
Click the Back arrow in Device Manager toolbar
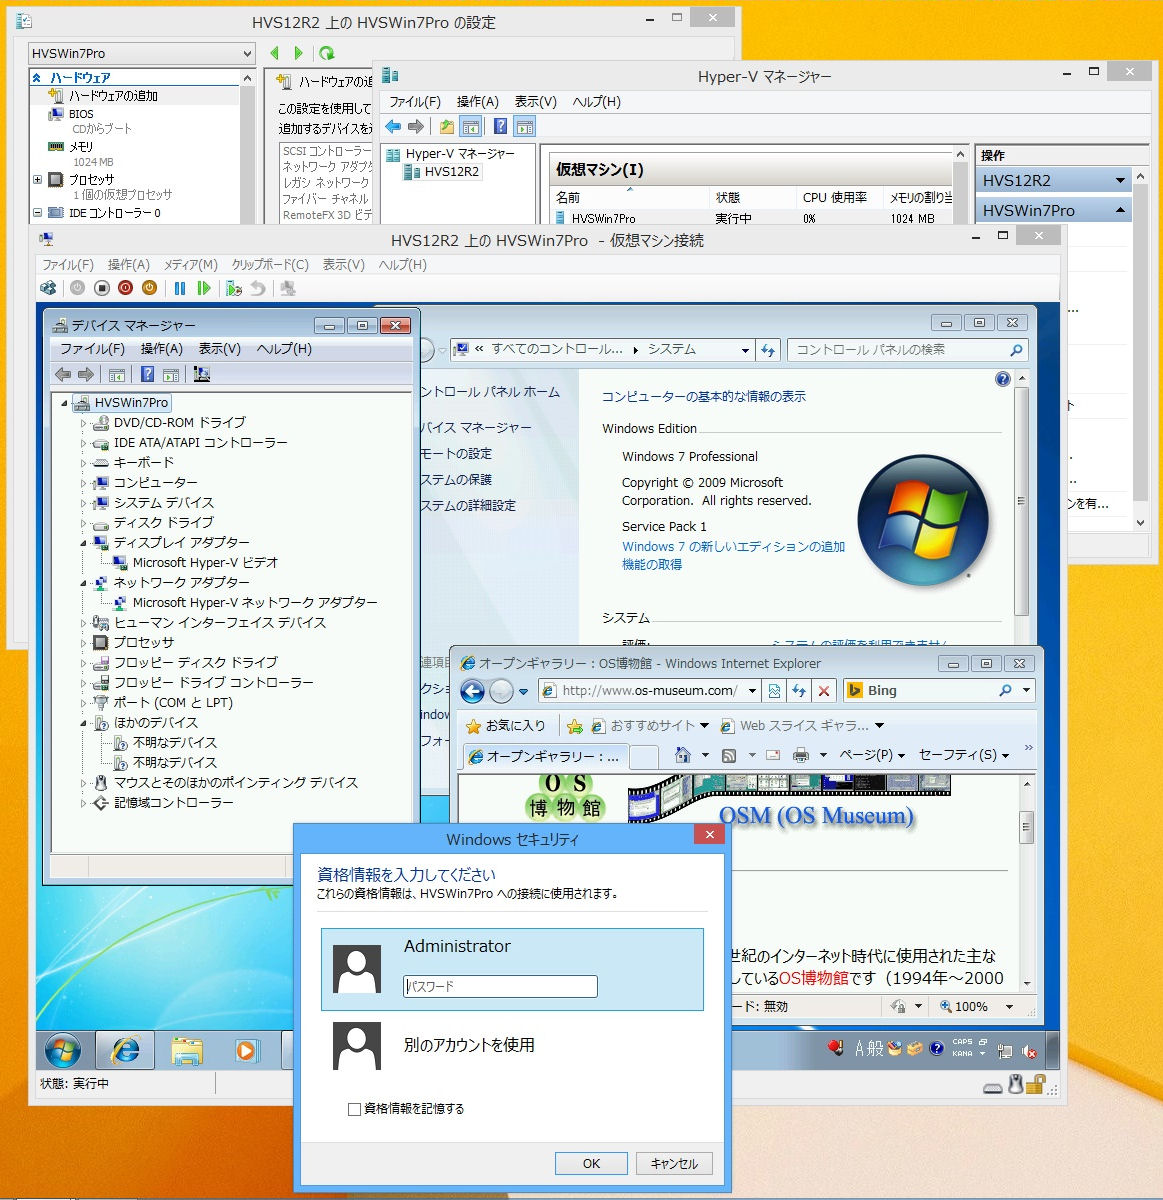pos(63,374)
